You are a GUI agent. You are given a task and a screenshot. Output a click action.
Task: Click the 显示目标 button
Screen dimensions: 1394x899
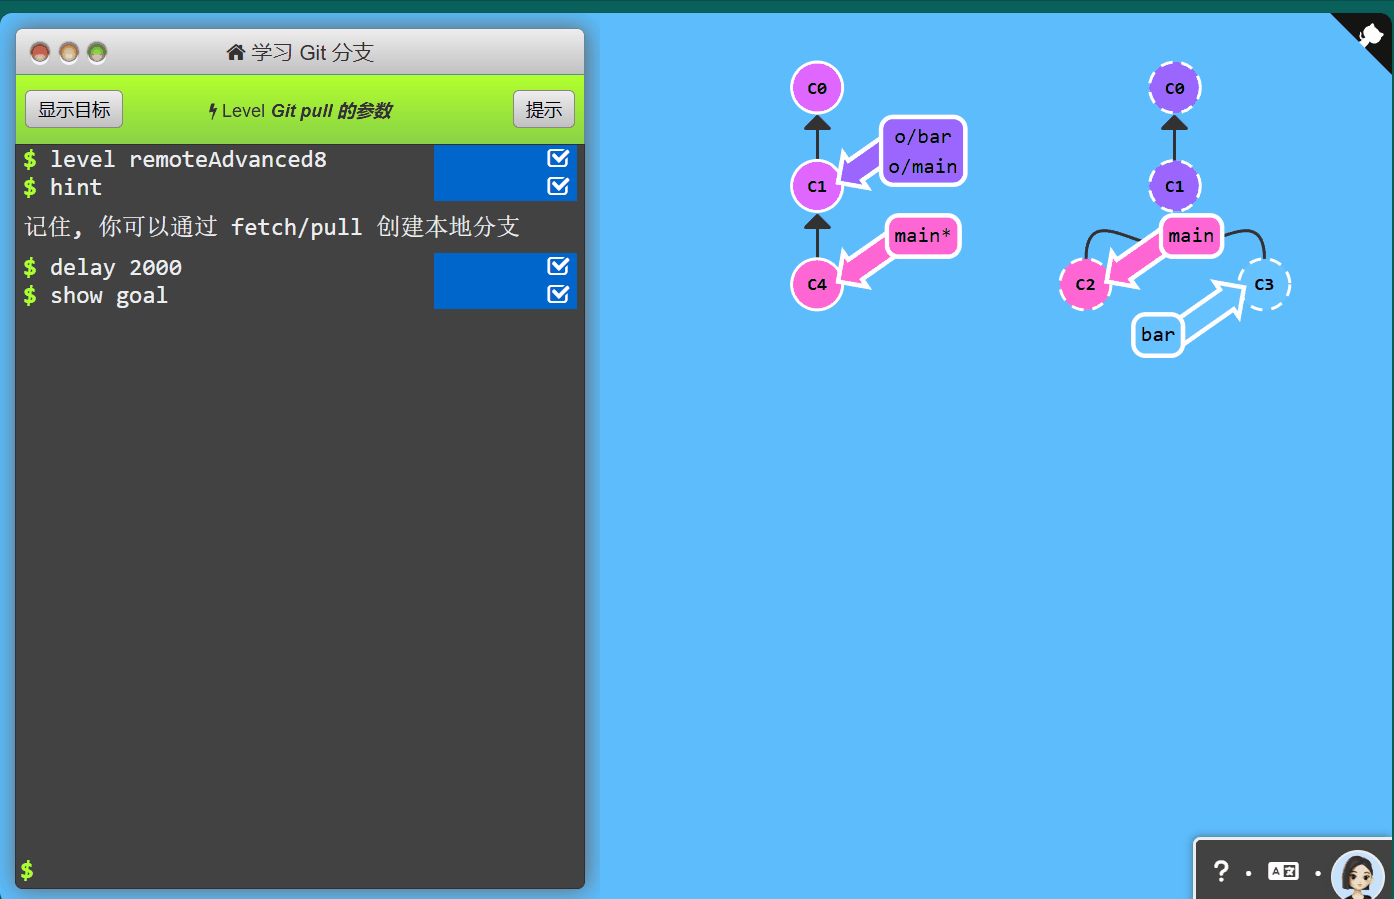74,109
